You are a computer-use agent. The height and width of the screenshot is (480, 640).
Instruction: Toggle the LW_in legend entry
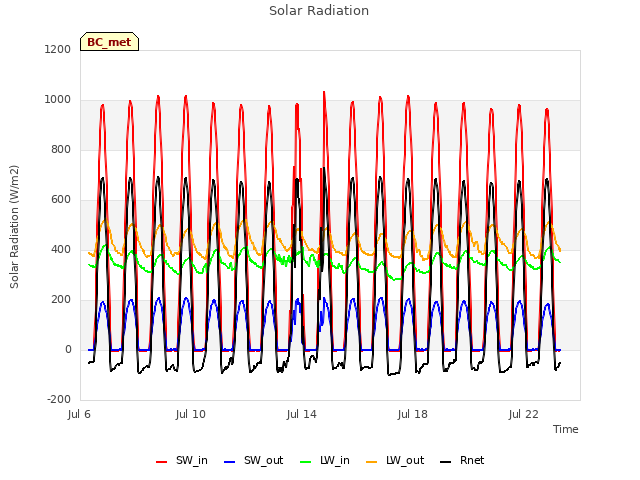click(325, 460)
